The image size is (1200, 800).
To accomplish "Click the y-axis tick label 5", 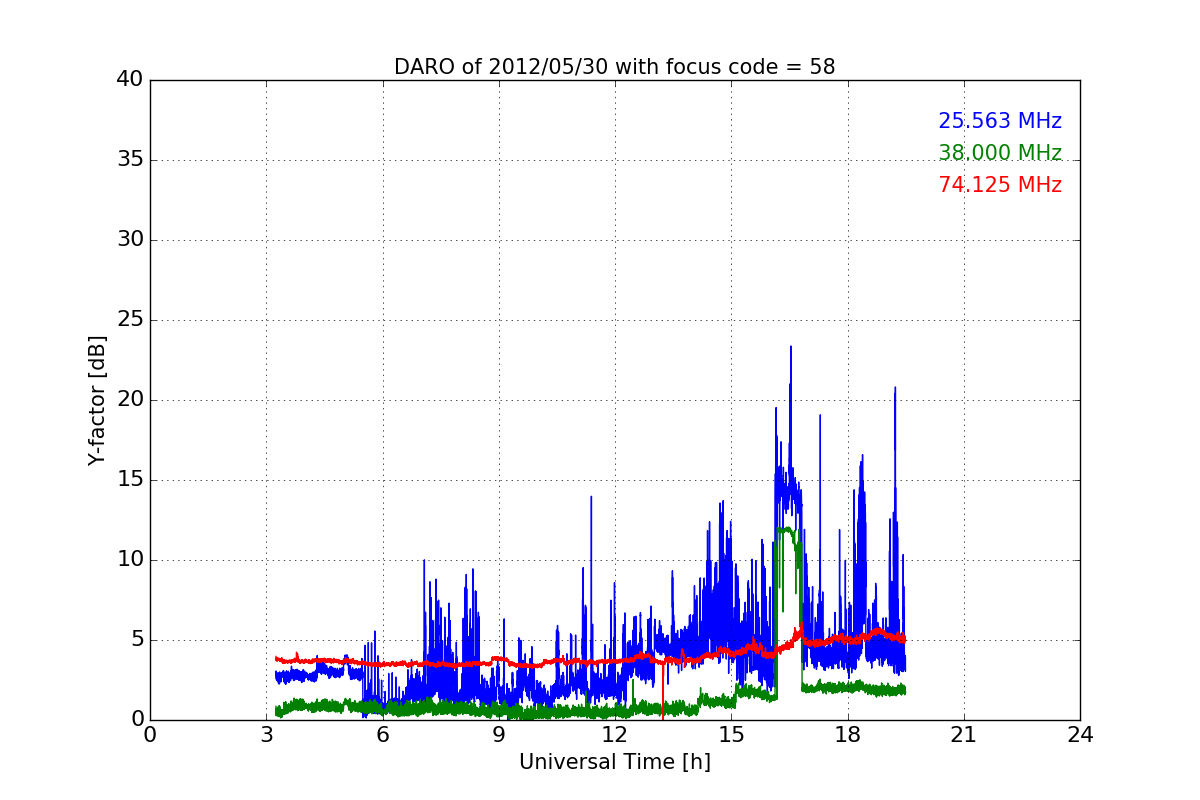I will pos(136,640).
